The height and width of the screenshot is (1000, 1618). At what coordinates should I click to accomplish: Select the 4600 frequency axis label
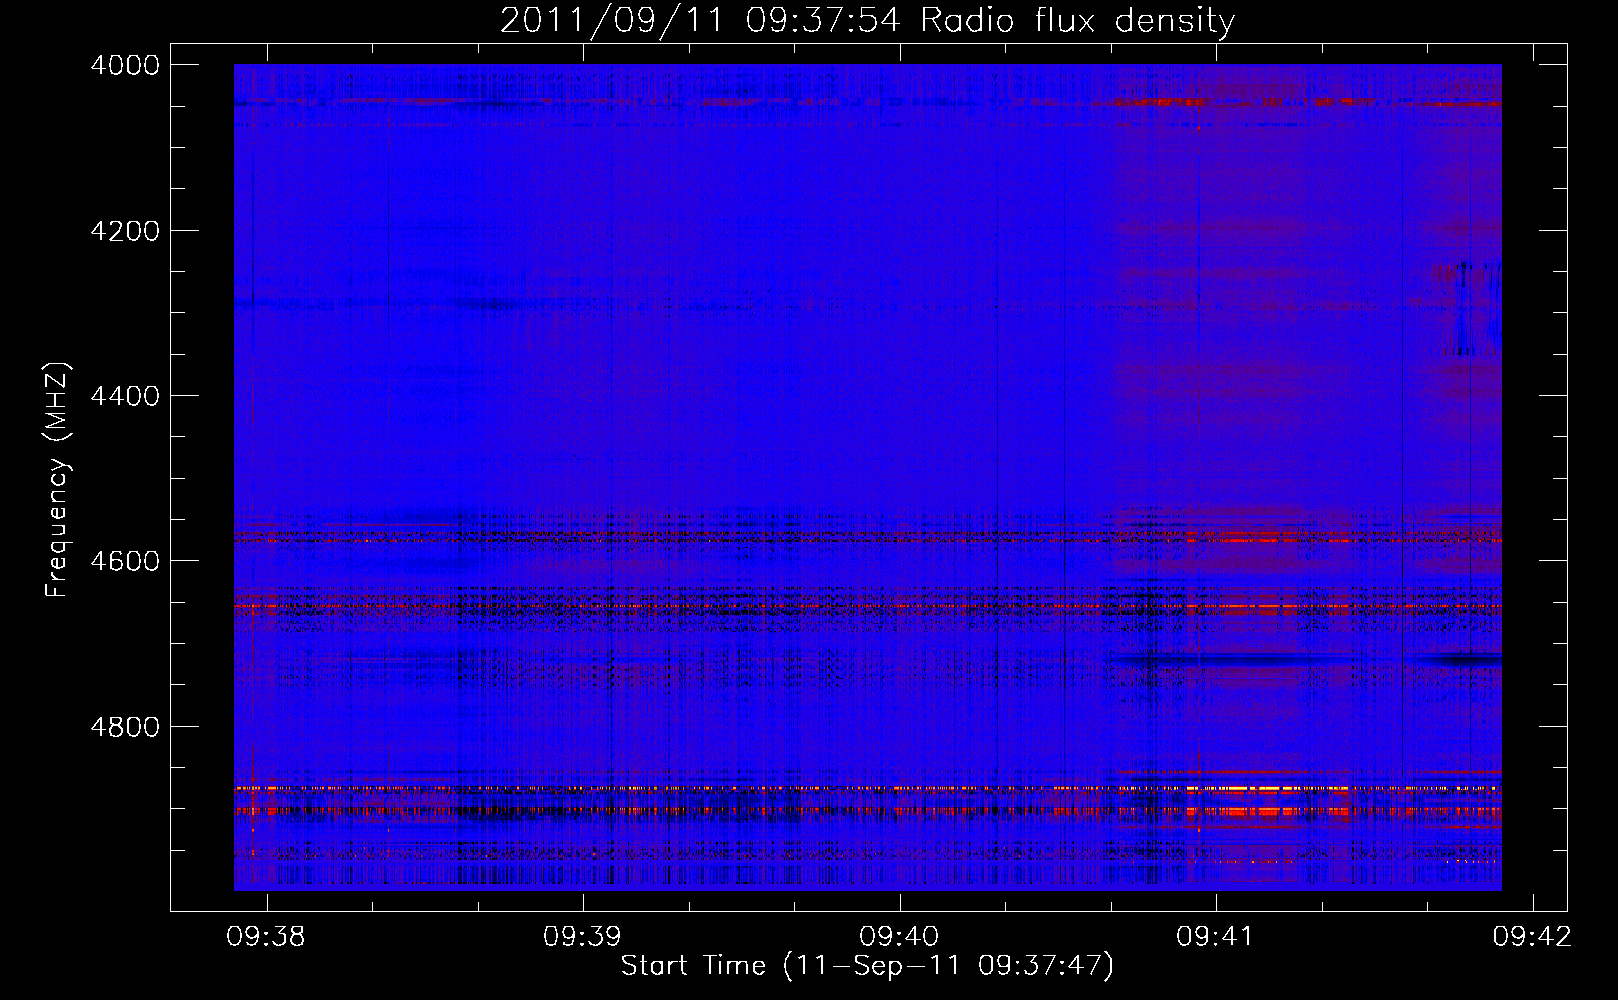[125, 561]
